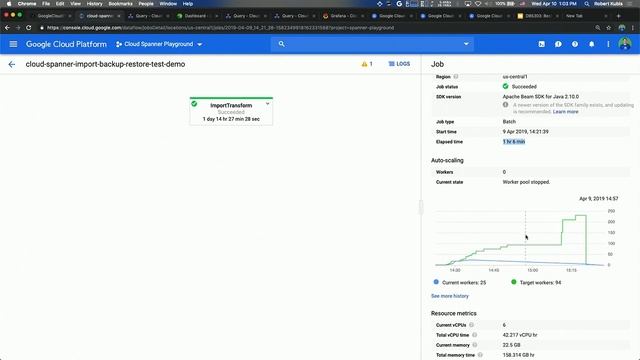Viewport: 640px width, 360px height.
Task: Switch to the Grafana browser tab
Action: click(344, 16)
